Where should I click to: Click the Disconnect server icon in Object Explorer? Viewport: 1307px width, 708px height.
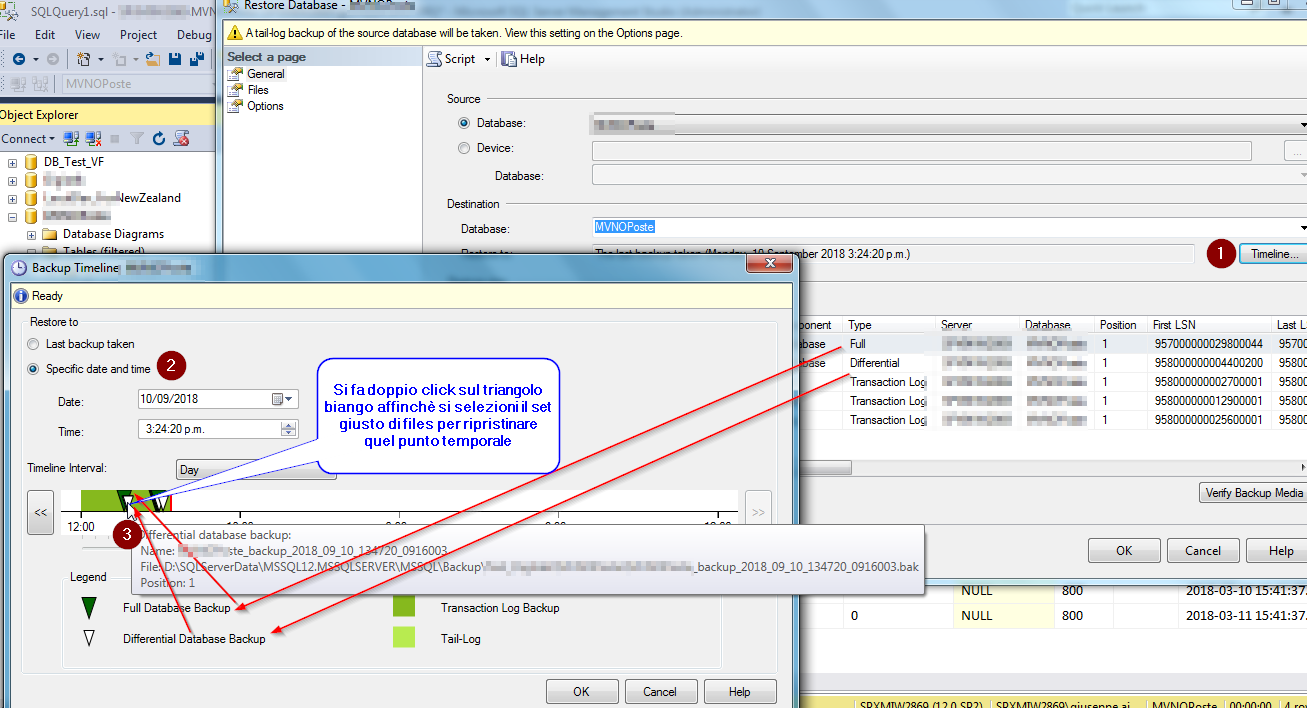pyautogui.click(x=92, y=138)
